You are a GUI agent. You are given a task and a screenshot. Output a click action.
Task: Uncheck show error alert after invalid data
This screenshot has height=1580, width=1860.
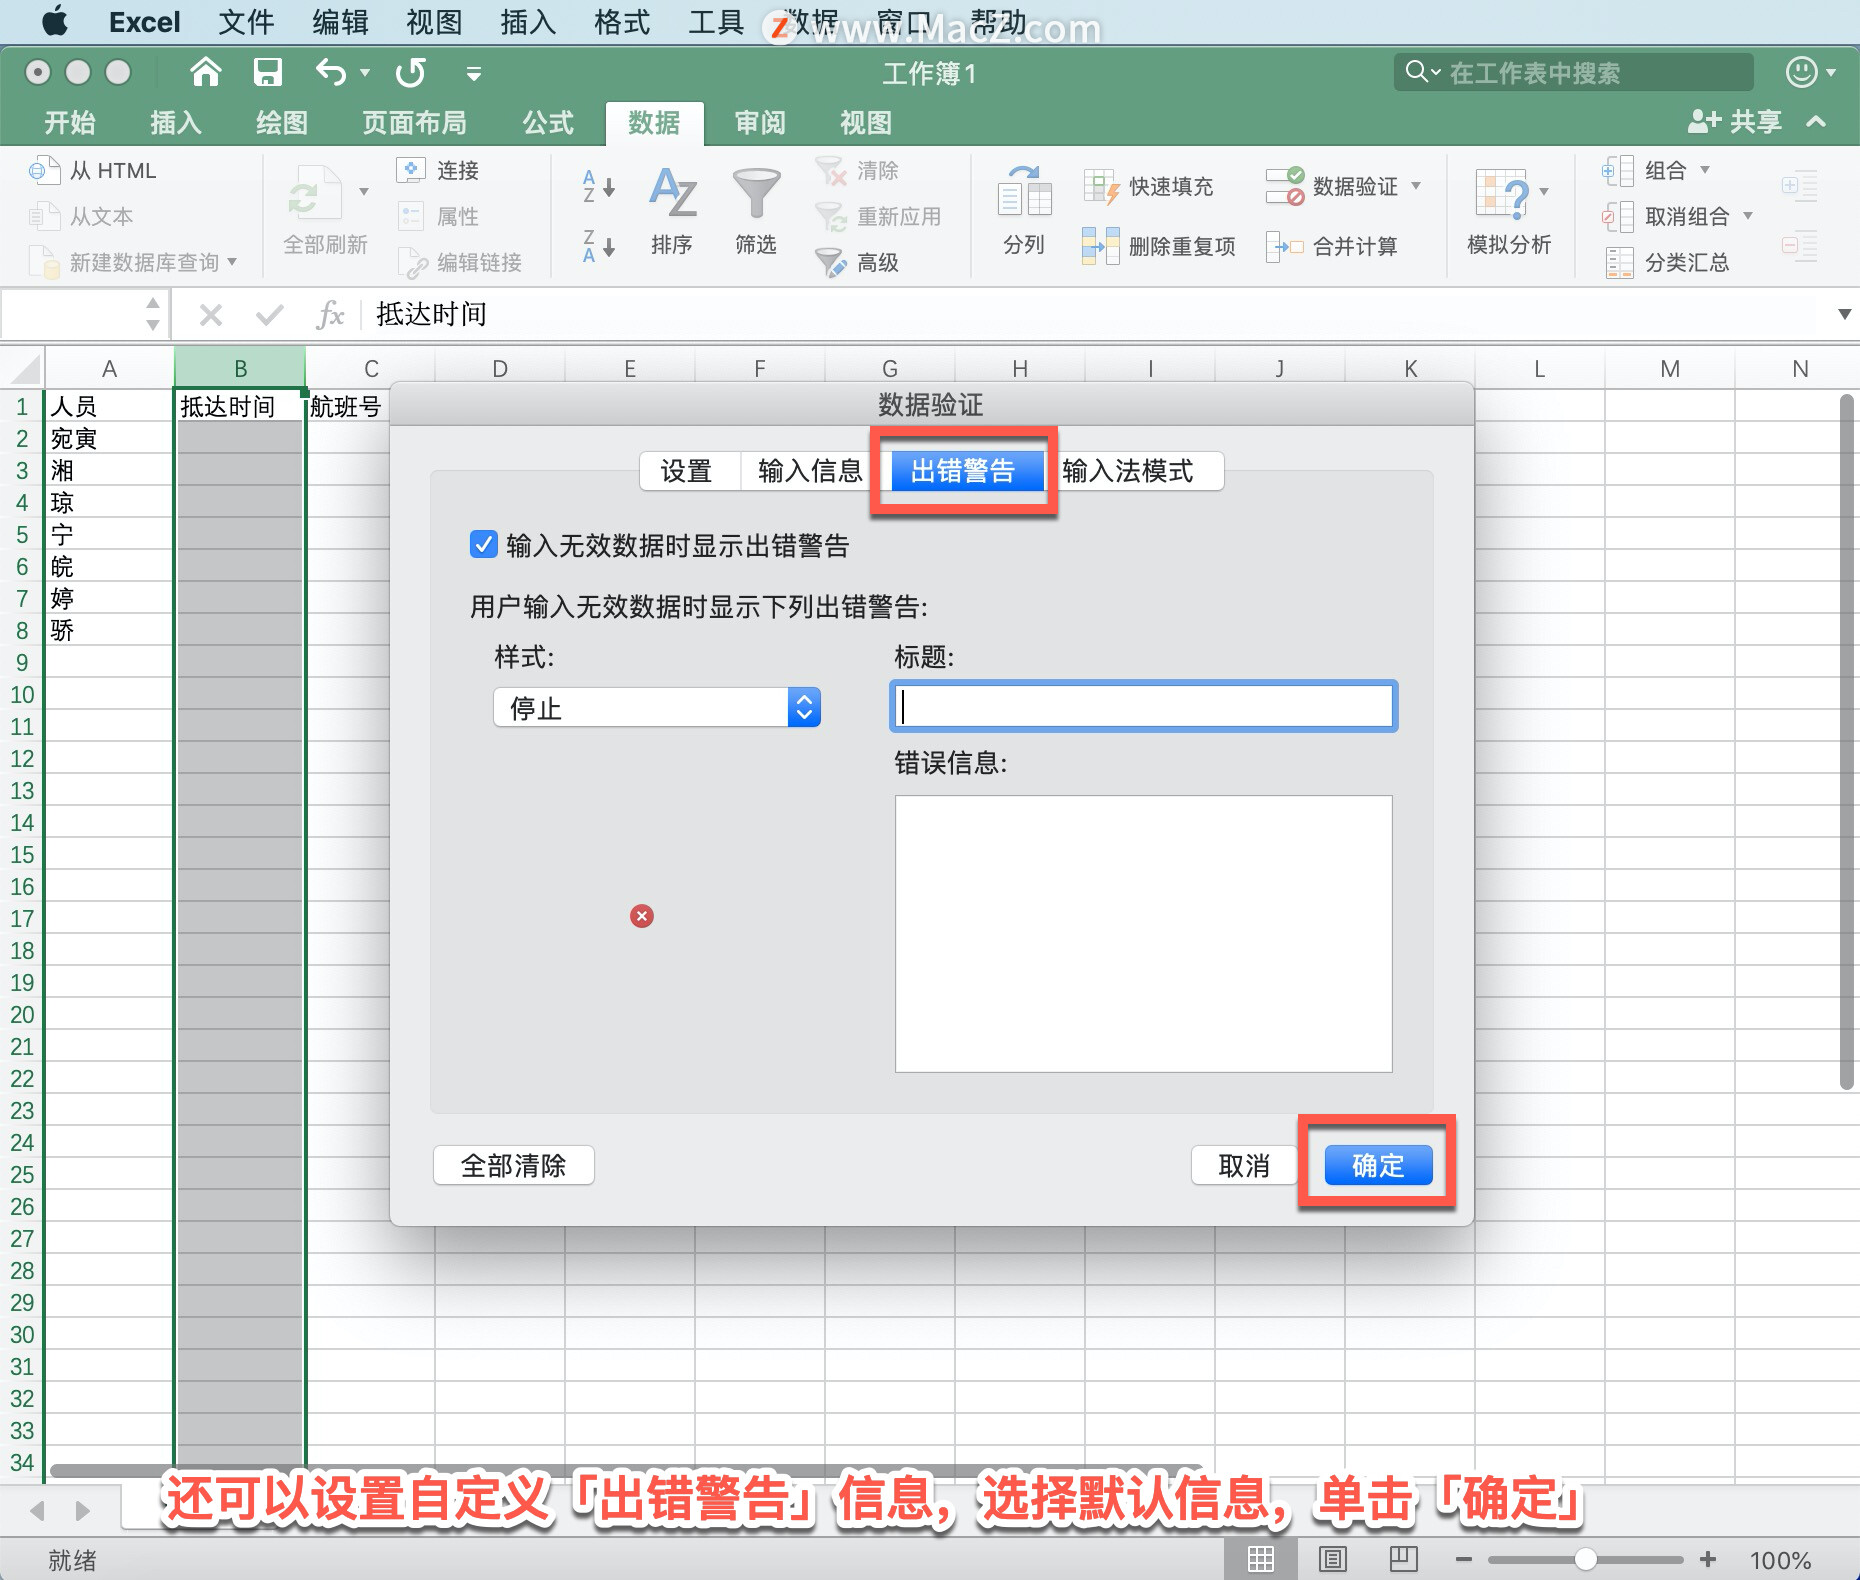coord(483,545)
